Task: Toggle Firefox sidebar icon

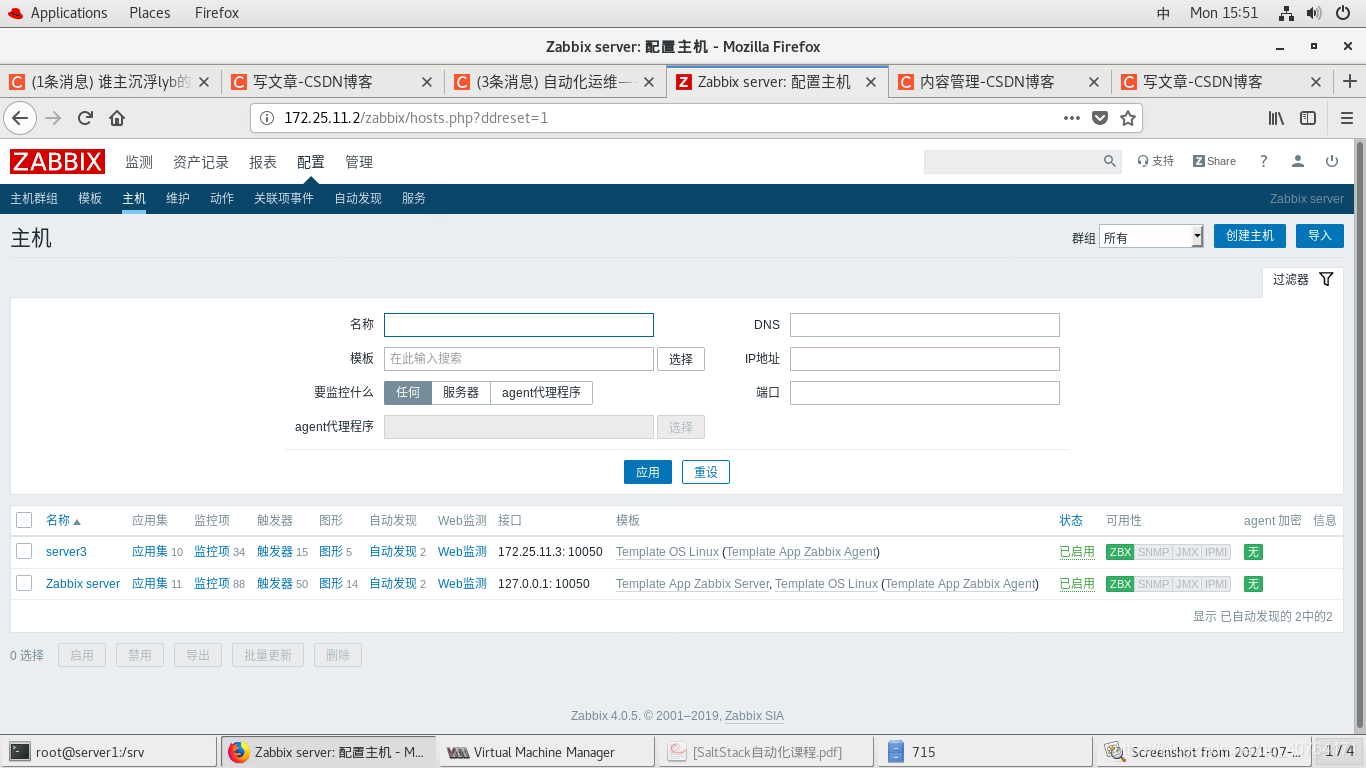Action: coord(1308,118)
